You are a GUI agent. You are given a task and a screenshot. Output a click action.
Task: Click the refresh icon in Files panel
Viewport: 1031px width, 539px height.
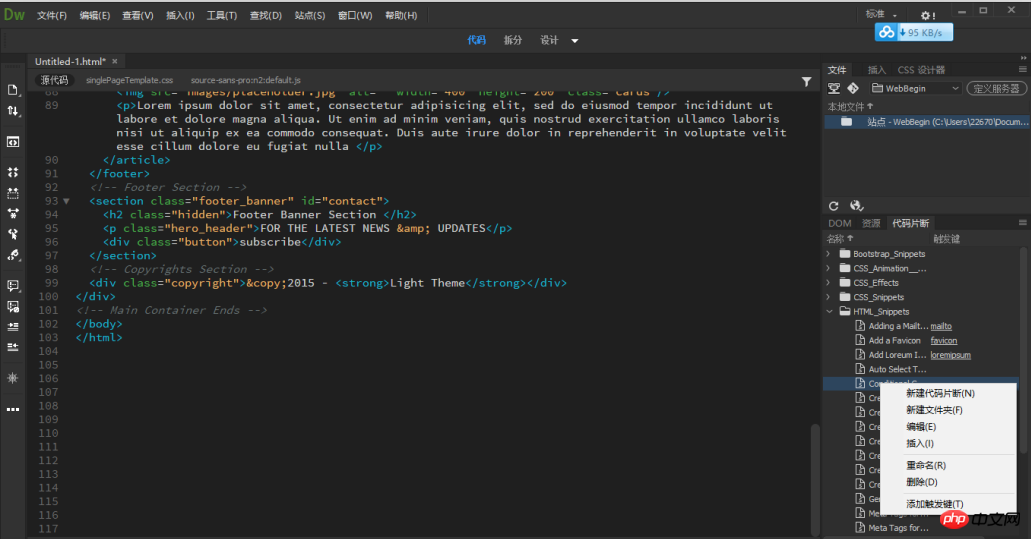pos(834,206)
